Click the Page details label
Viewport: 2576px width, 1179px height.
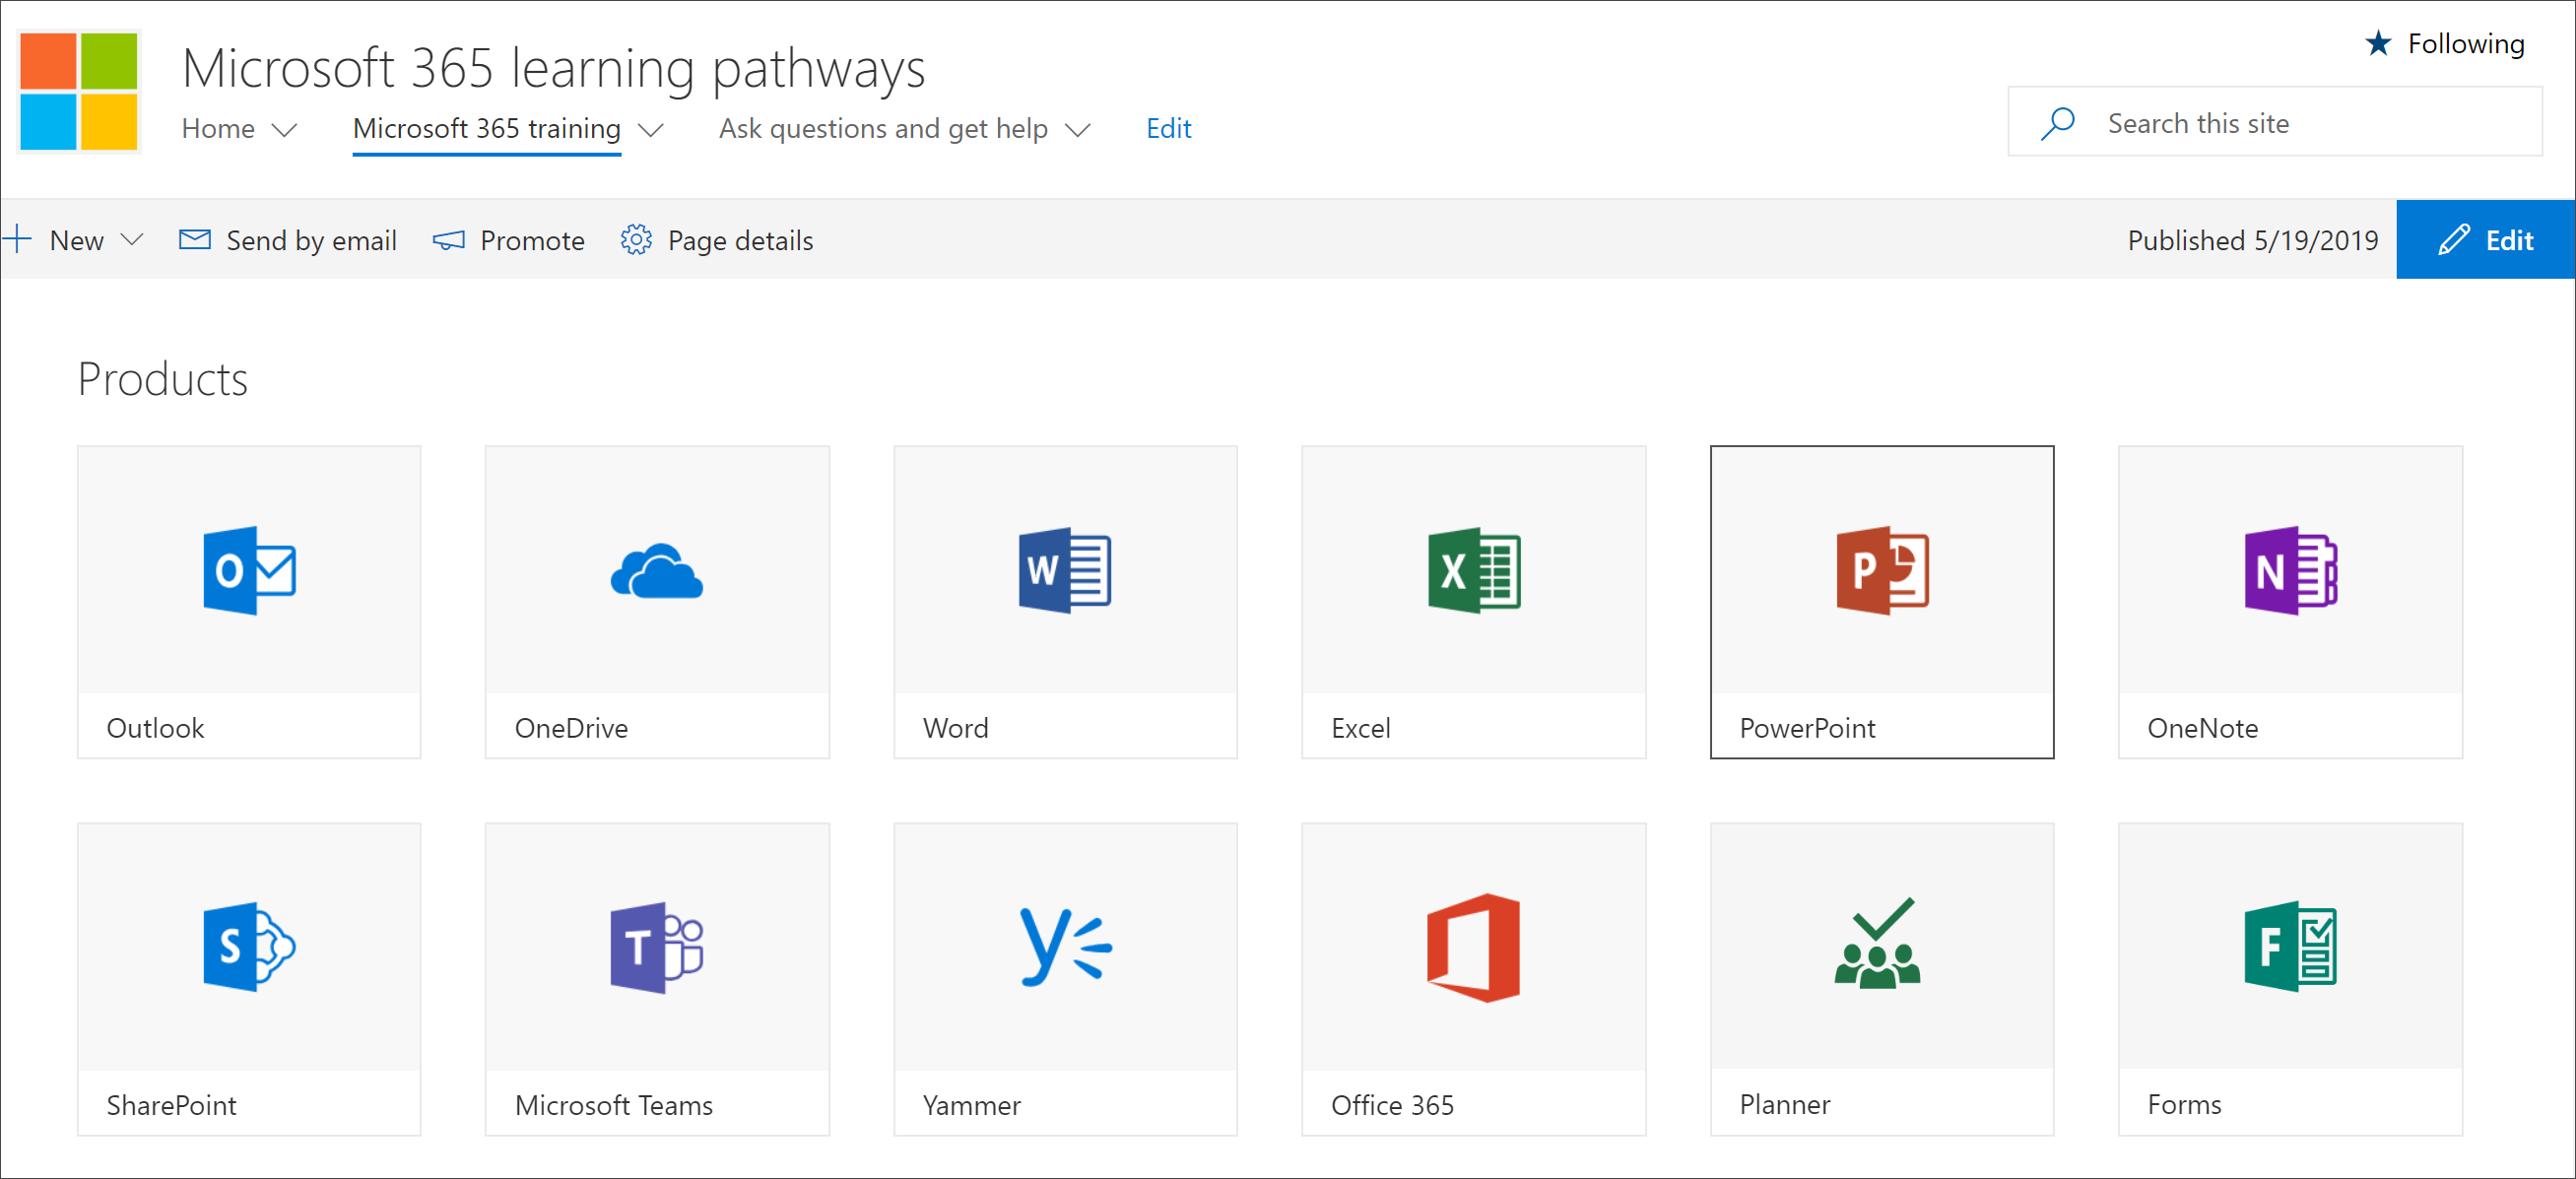[740, 241]
